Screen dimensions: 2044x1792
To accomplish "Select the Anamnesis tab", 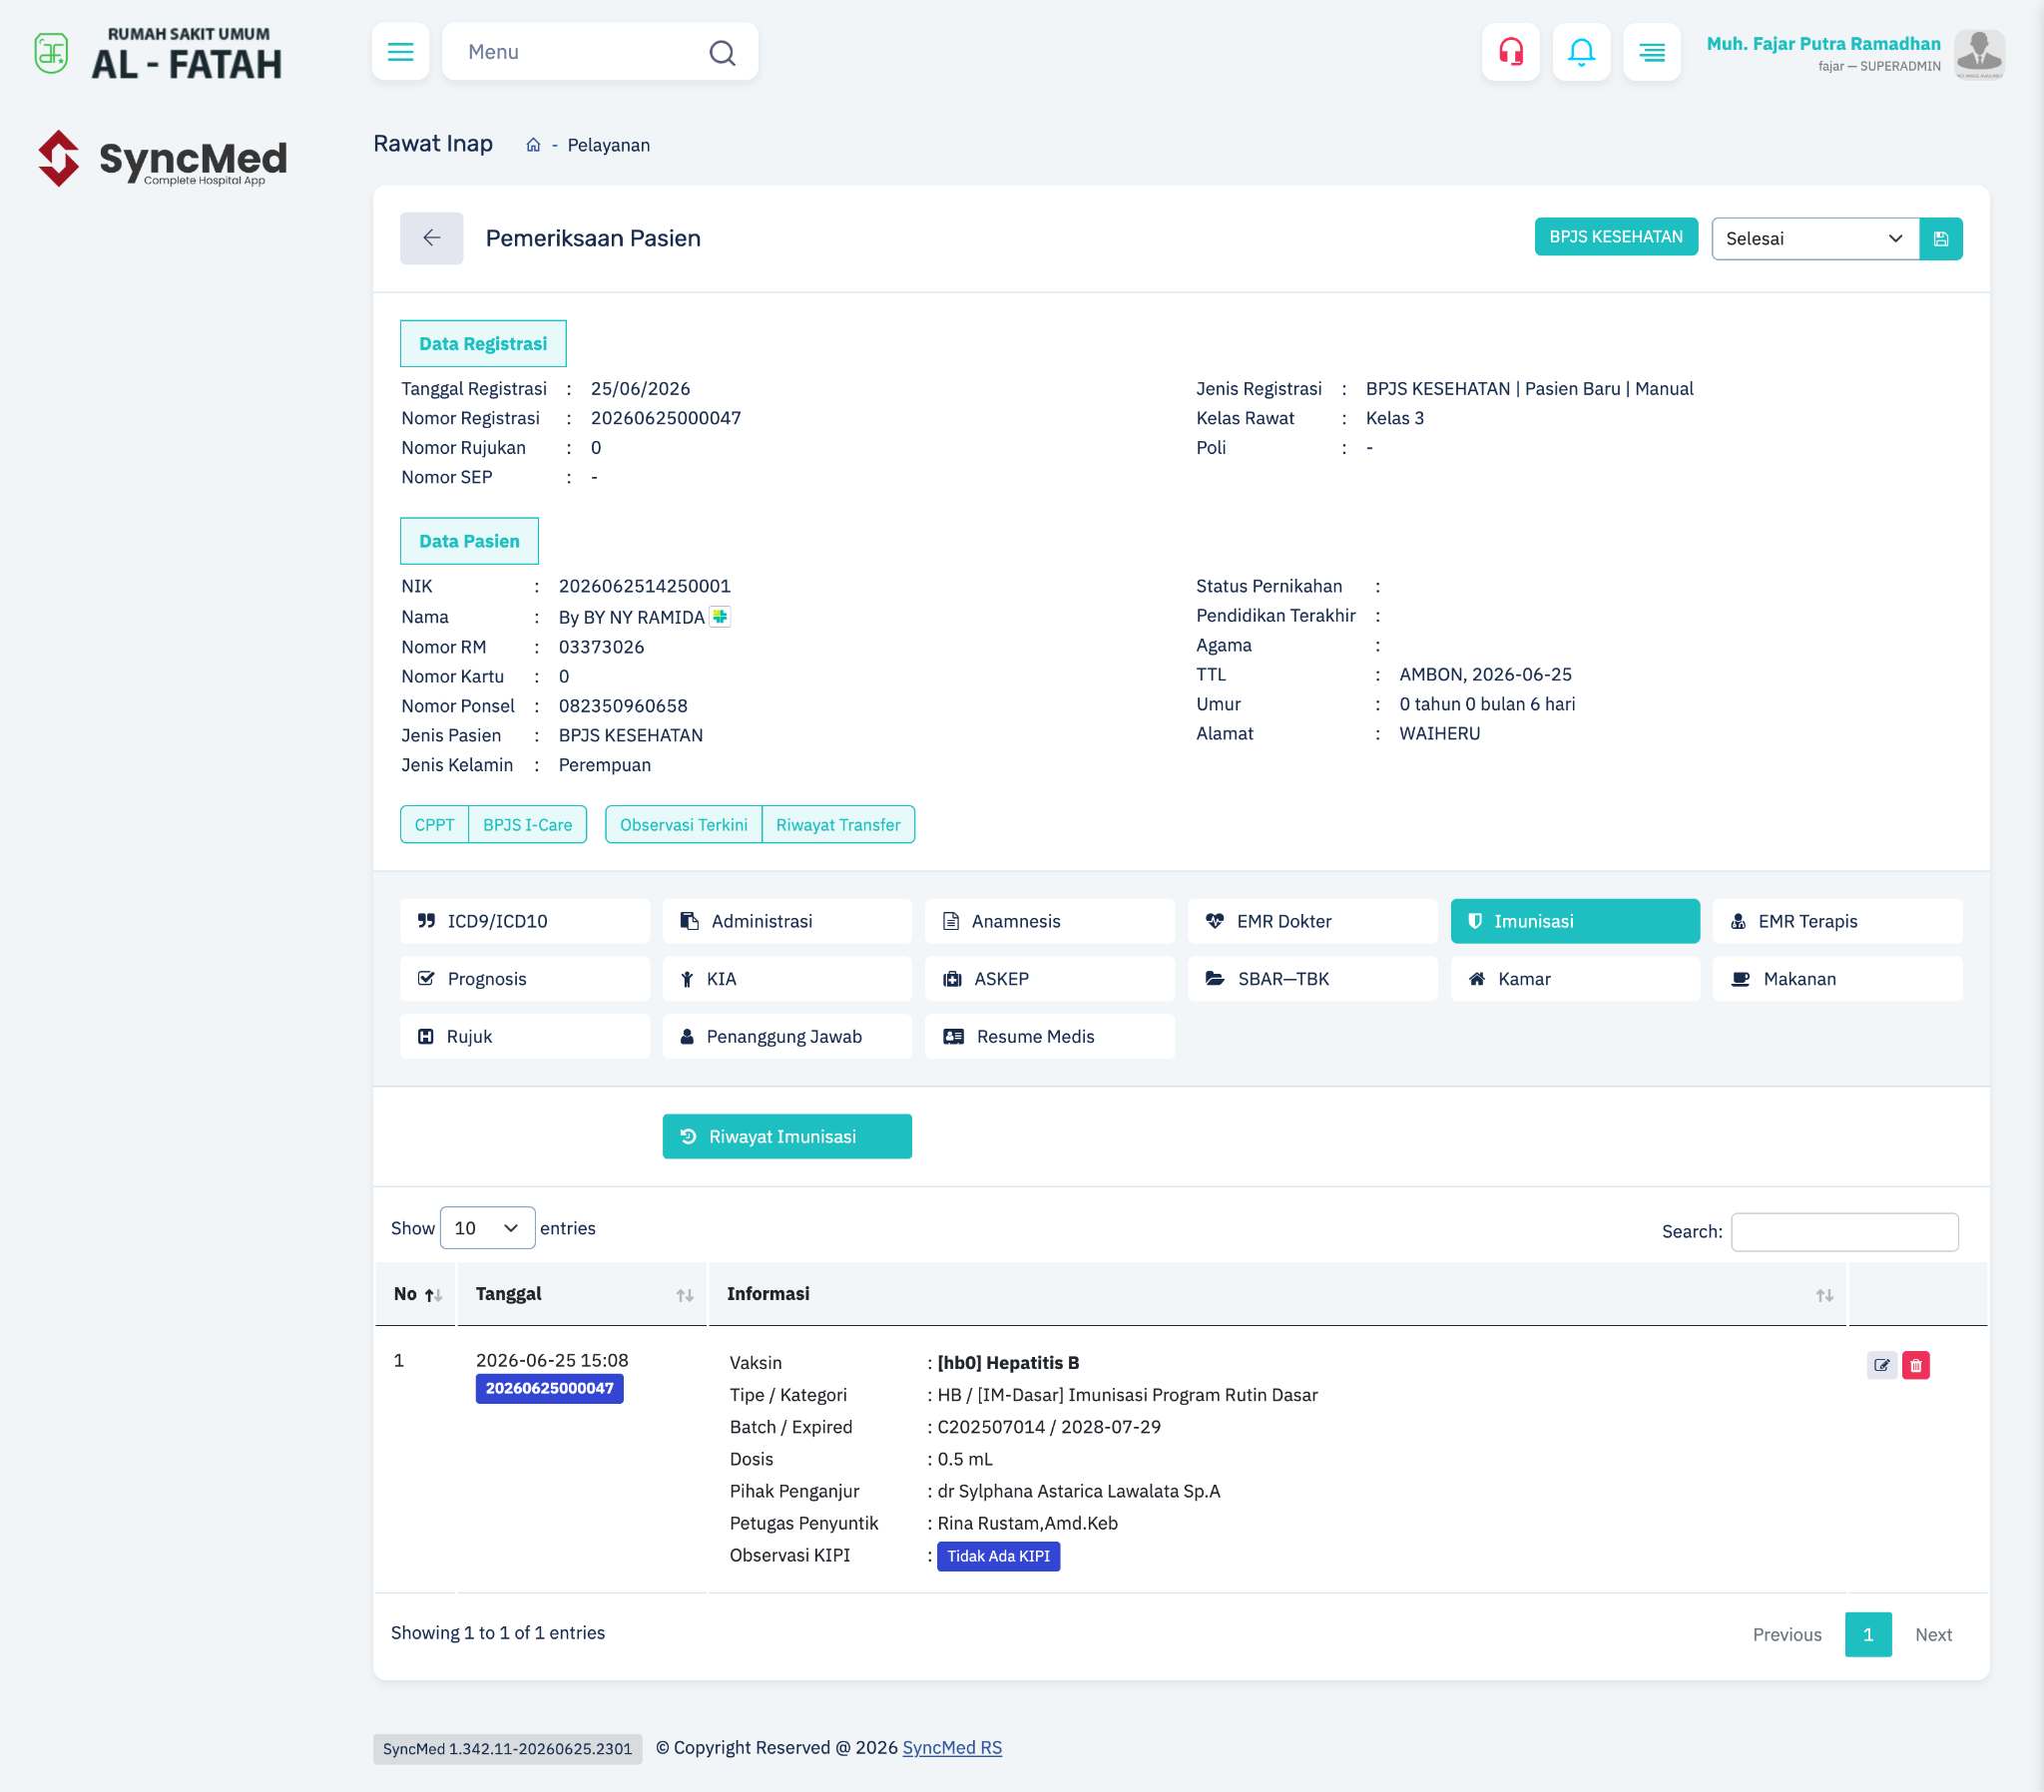I will coord(1049,921).
